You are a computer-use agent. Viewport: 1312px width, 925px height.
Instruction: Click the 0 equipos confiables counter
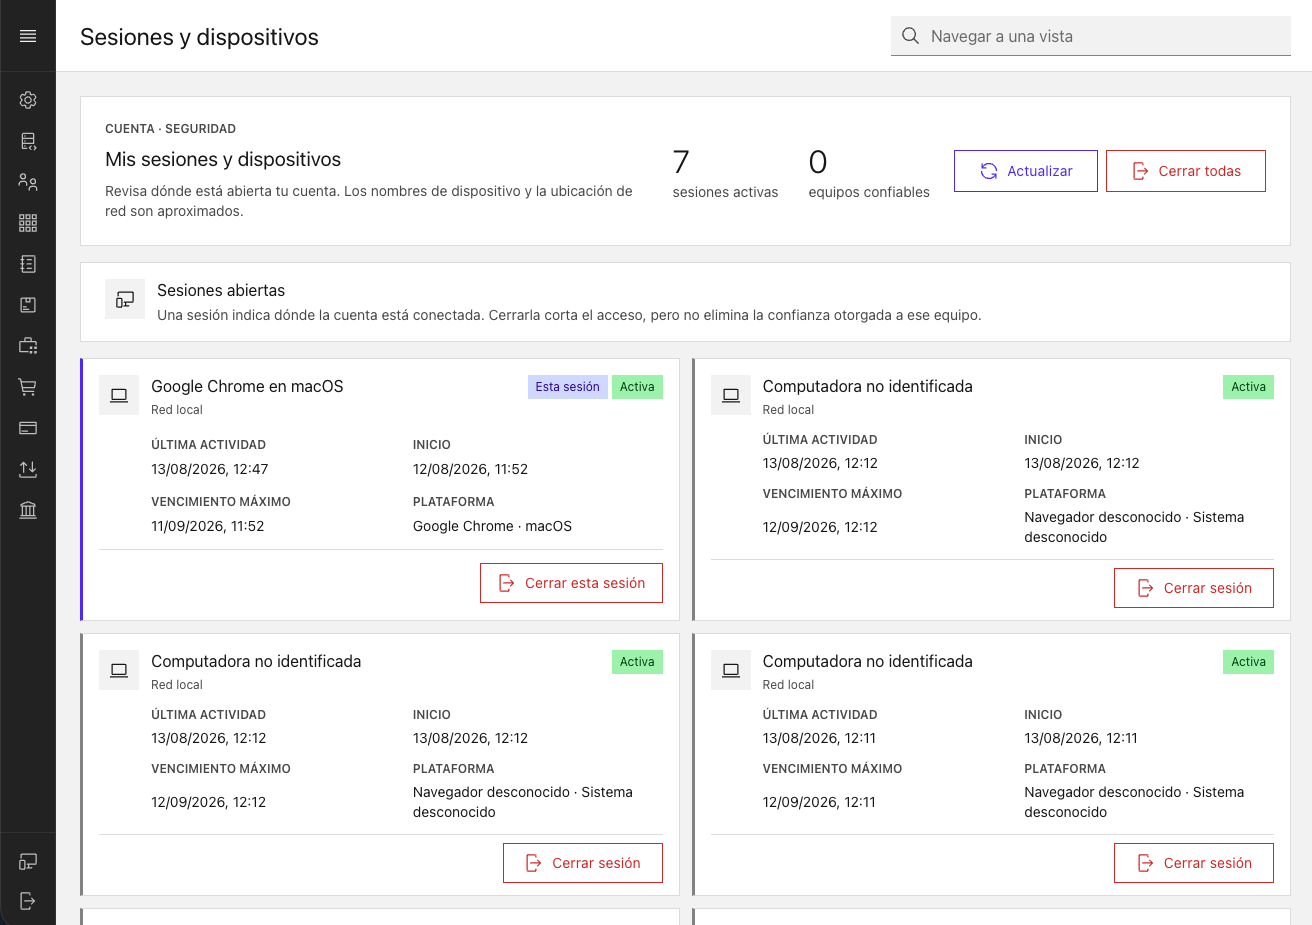pos(869,174)
